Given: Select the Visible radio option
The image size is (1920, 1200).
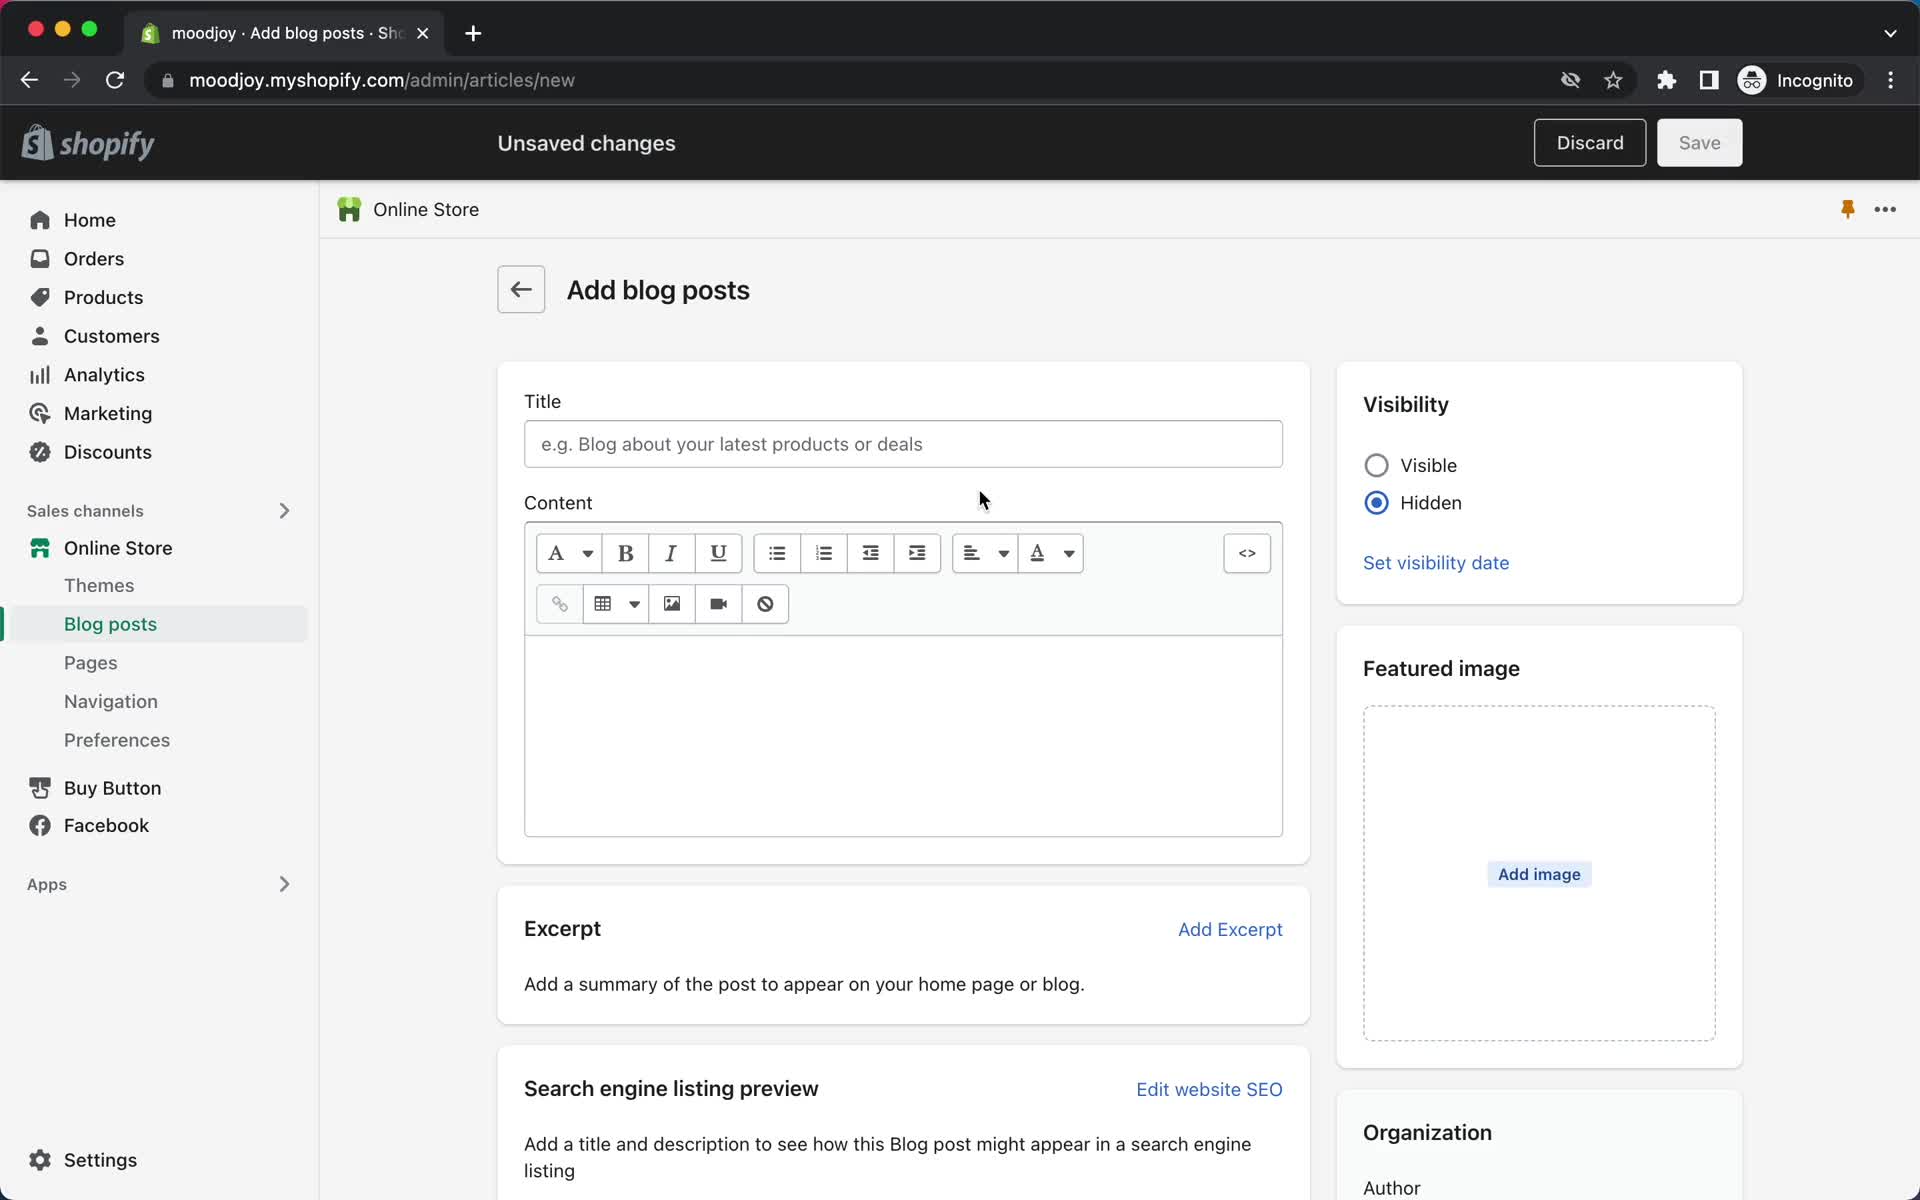Looking at the screenshot, I should (1376, 465).
